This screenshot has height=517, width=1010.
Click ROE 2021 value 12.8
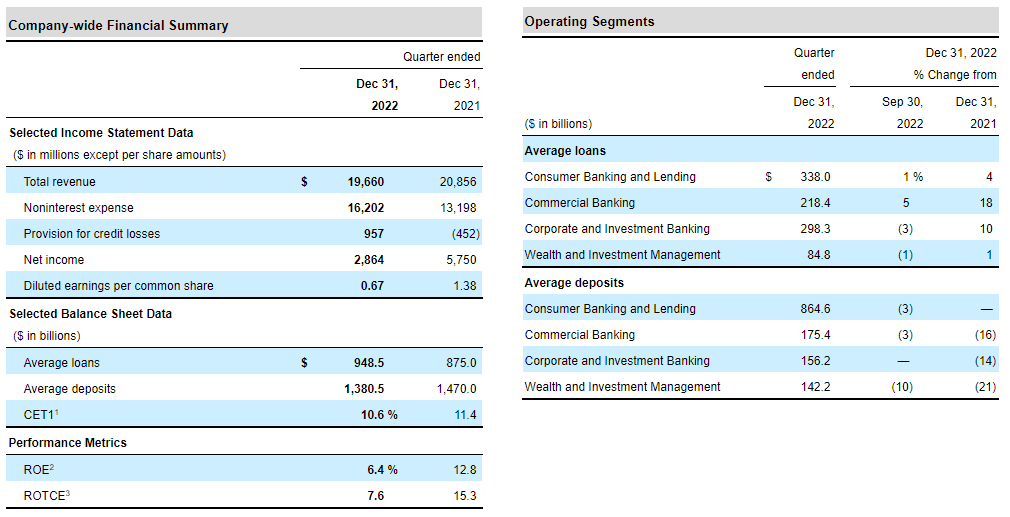[x=465, y=470]
